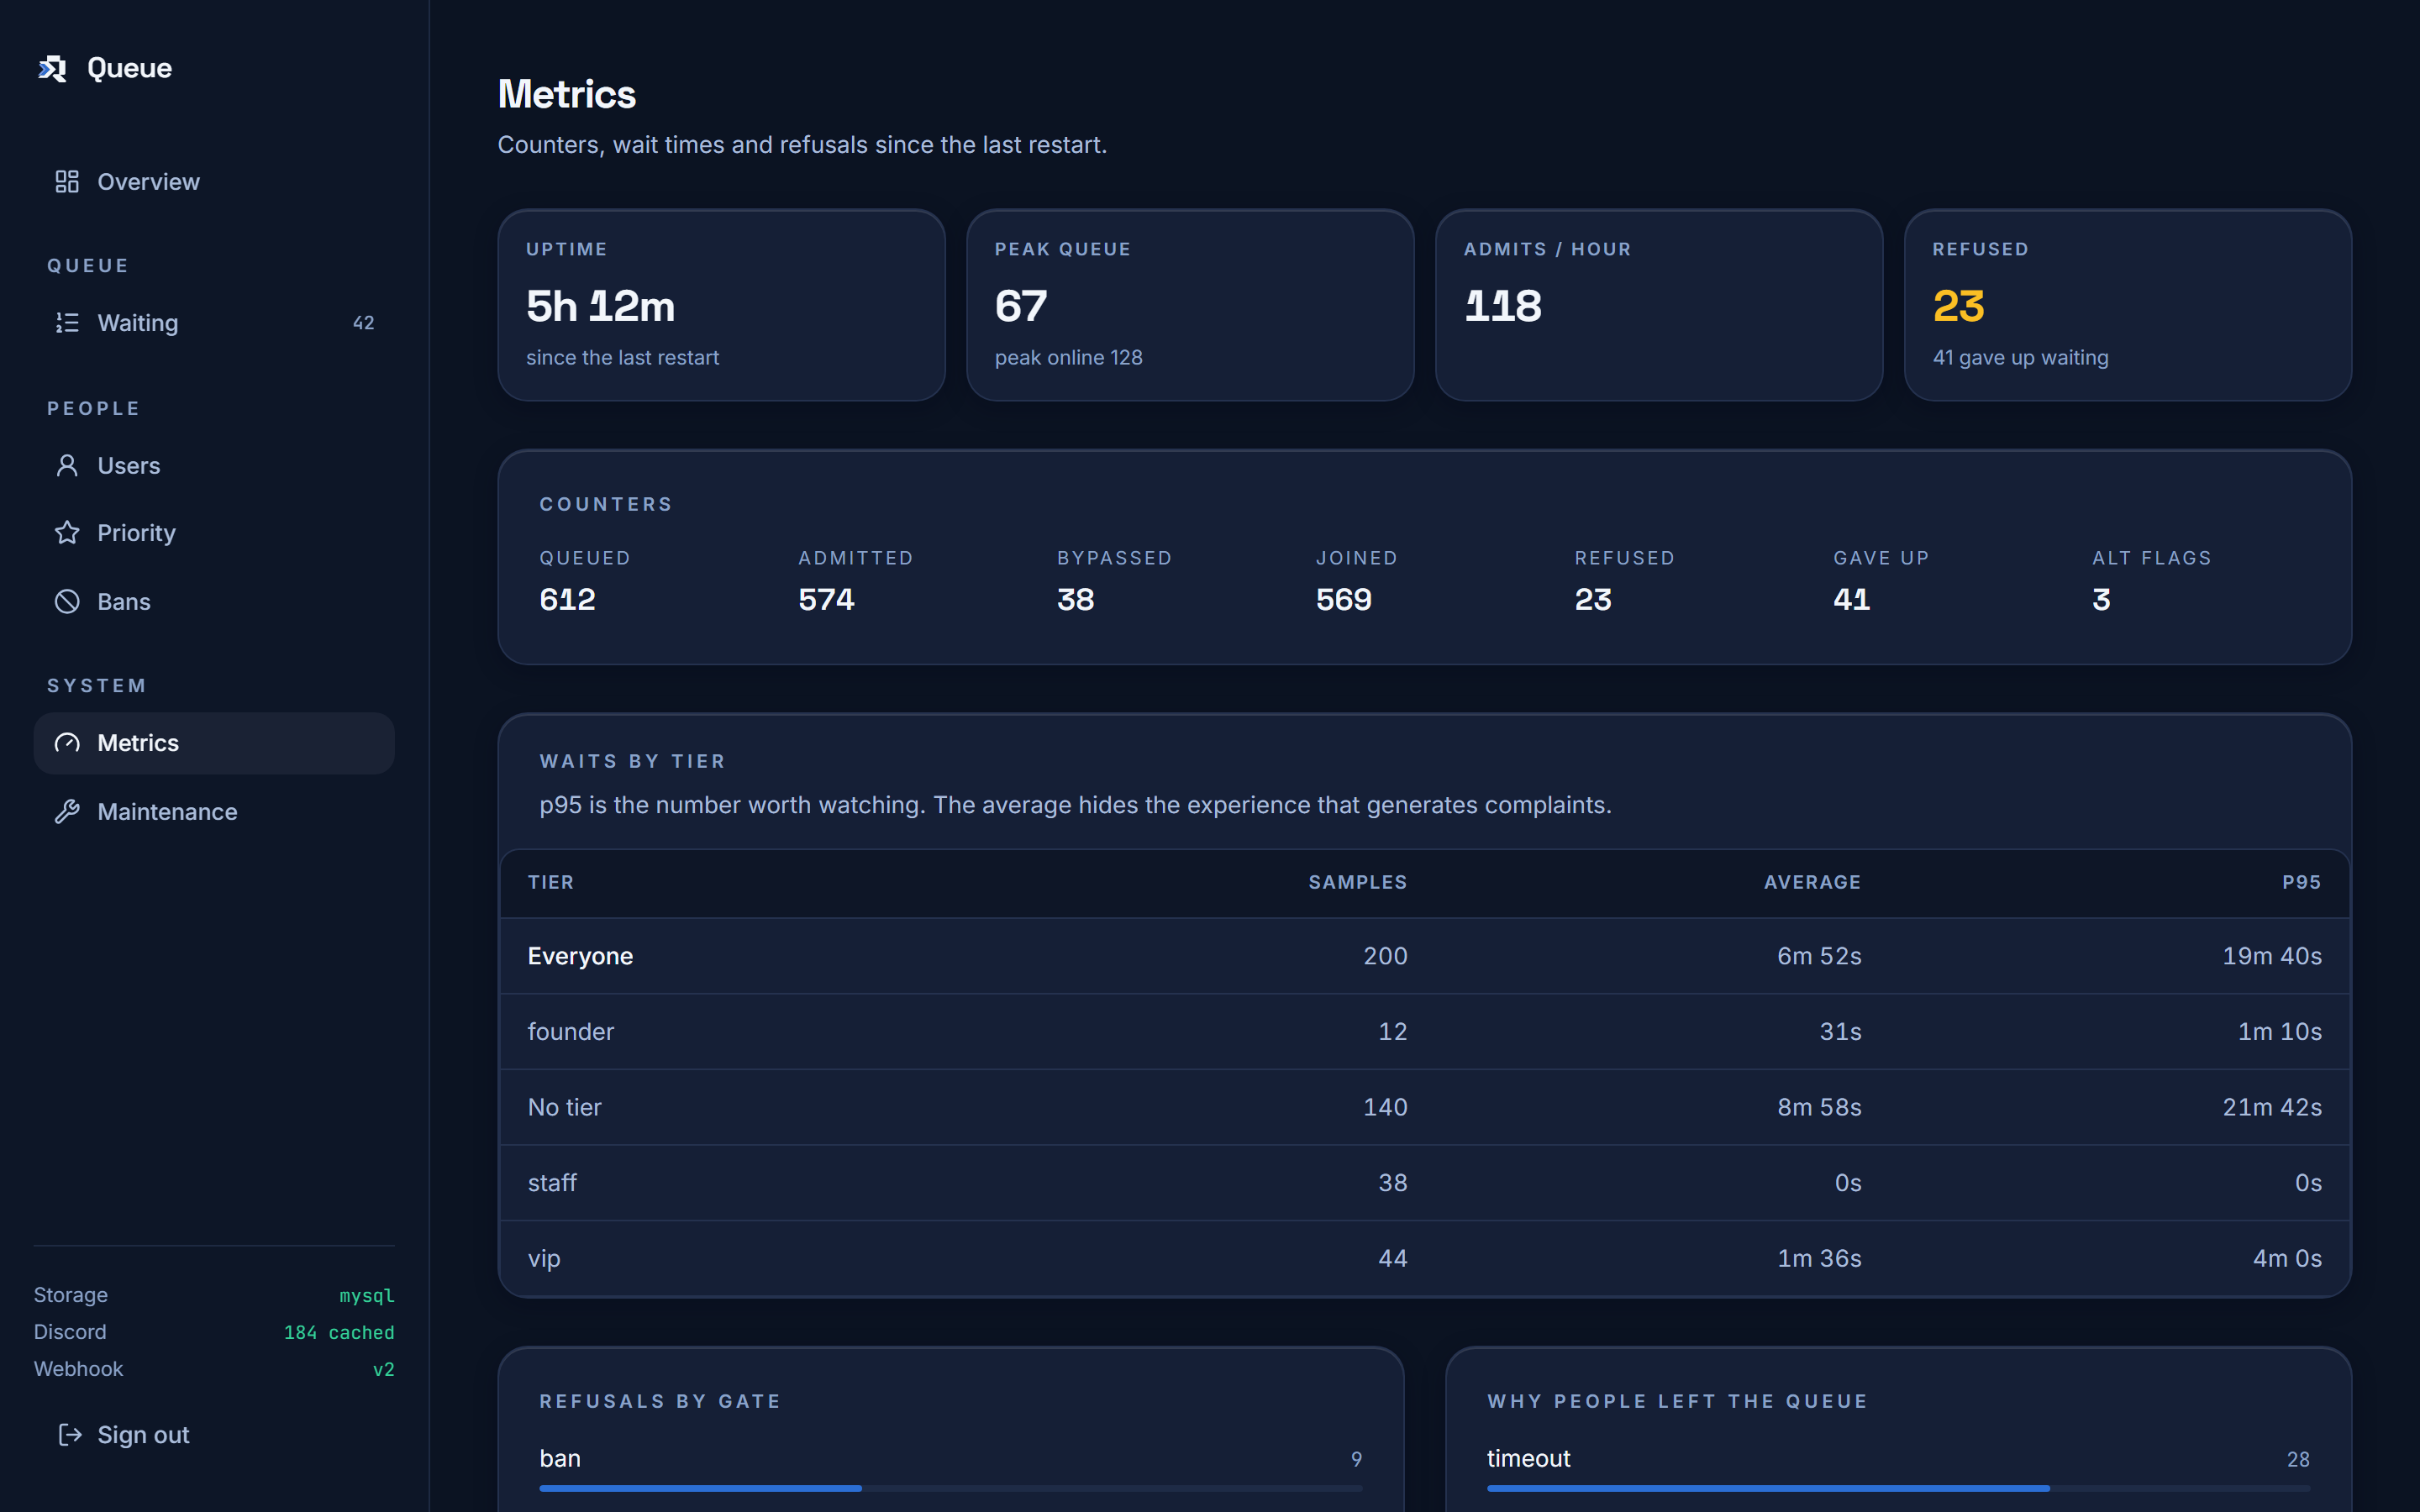Click the Samples column header
2420x1512 pixels.
pyautogui.click(x=1357, y=882)
